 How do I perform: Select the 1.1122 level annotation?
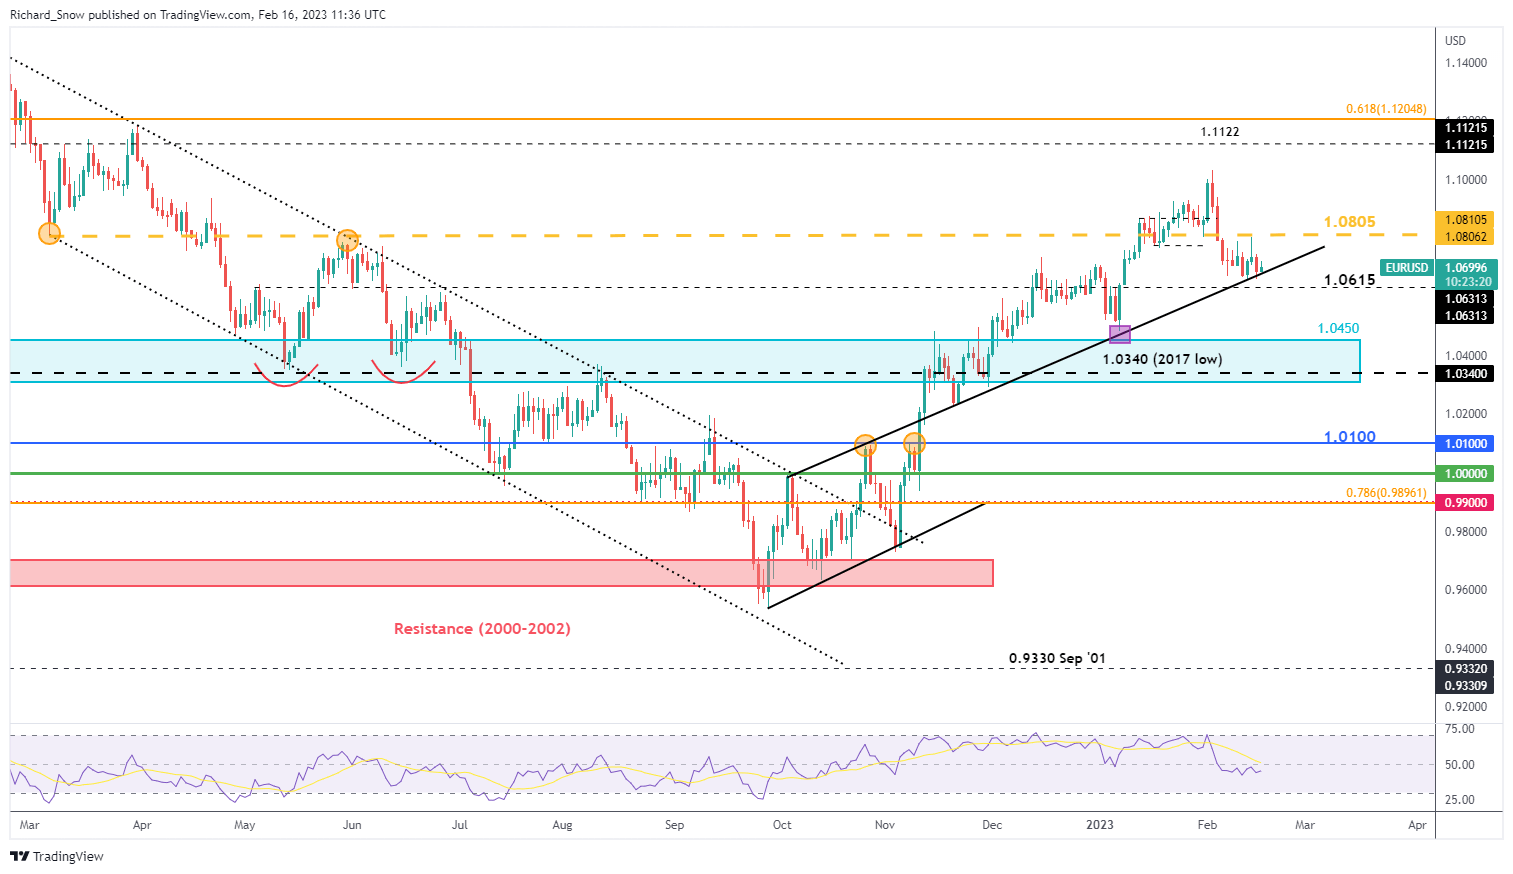point(1220,132)
